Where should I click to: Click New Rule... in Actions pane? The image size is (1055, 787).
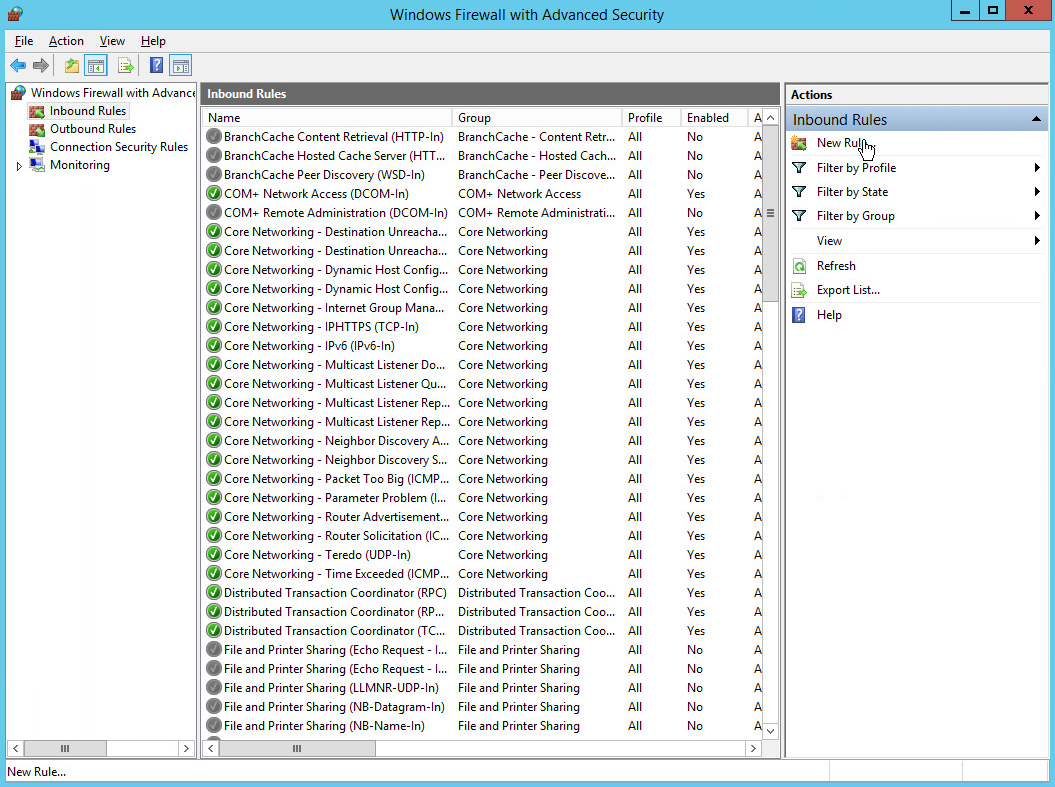840,143
